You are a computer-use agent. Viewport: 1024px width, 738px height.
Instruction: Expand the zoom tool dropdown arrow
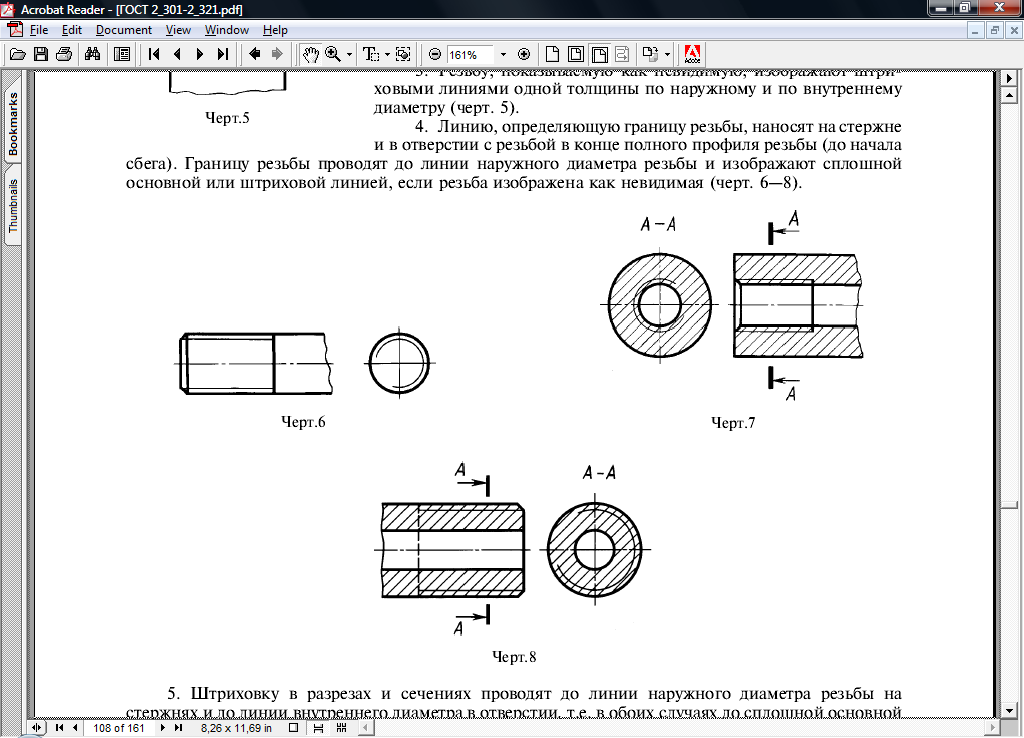349,54
